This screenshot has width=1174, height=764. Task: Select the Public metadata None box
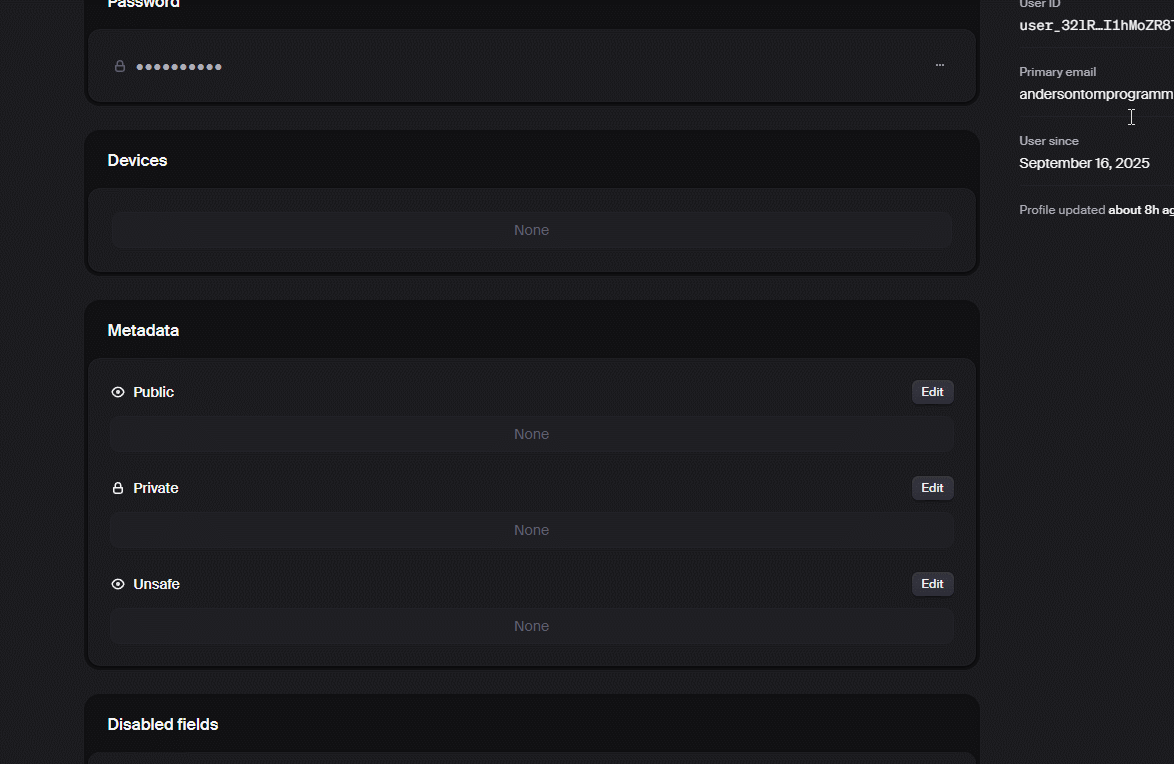click(x=531, y=434)
